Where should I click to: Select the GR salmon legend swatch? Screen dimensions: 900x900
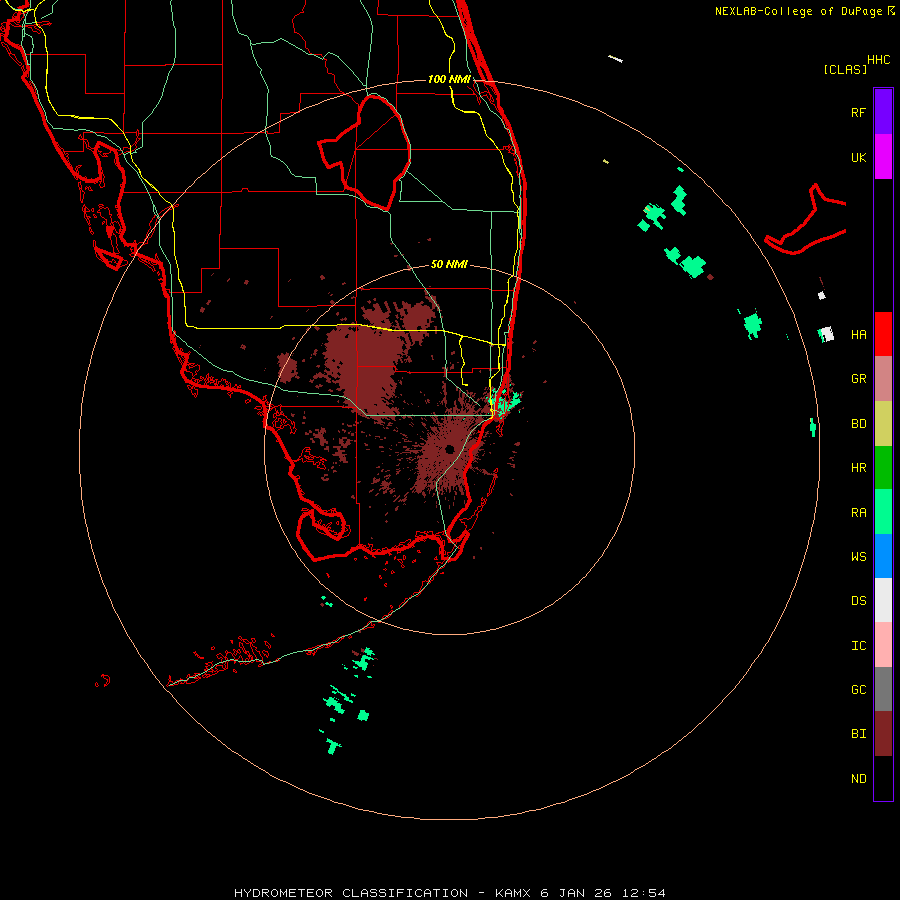coord(883,379)
